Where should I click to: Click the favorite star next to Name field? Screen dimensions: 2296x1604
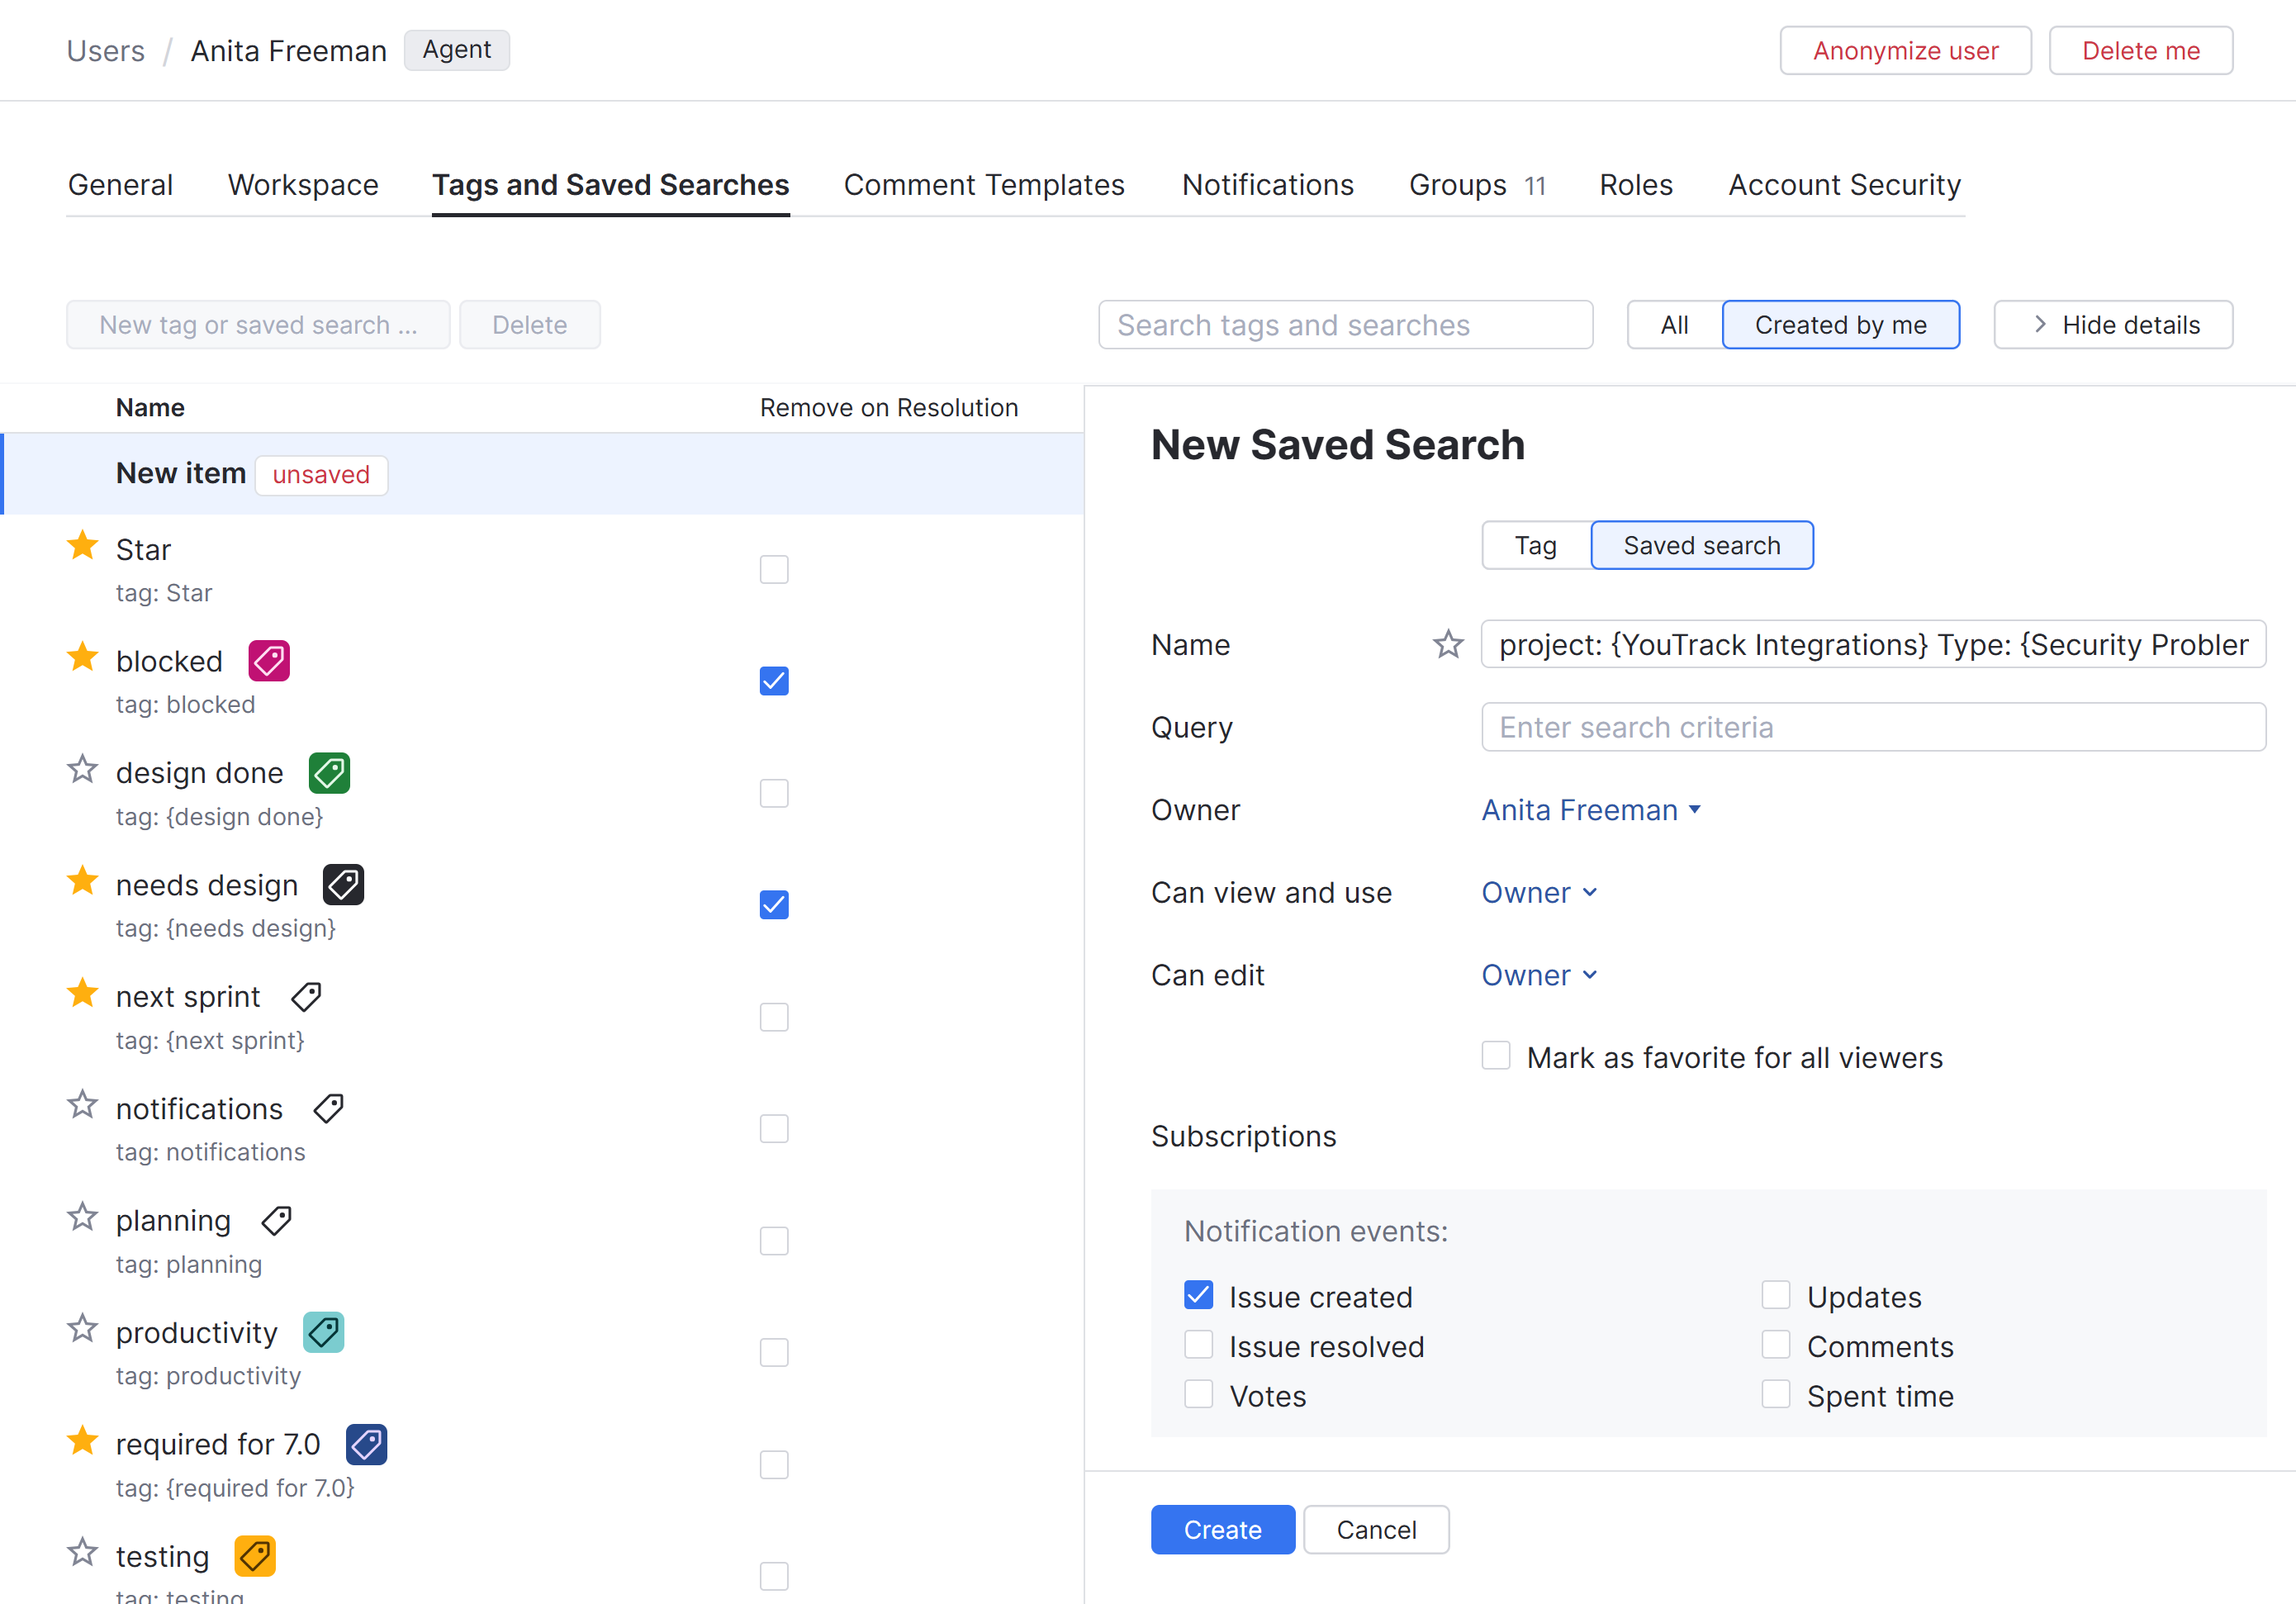(1447, 644)
